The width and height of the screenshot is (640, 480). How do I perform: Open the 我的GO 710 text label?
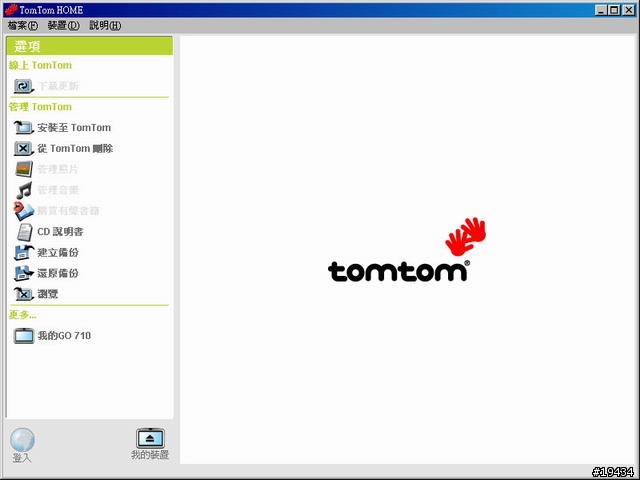64,336
